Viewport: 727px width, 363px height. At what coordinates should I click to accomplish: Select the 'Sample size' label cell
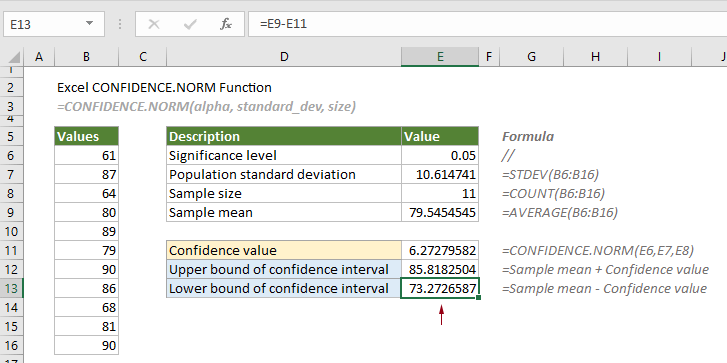click(x=284, y=193)
